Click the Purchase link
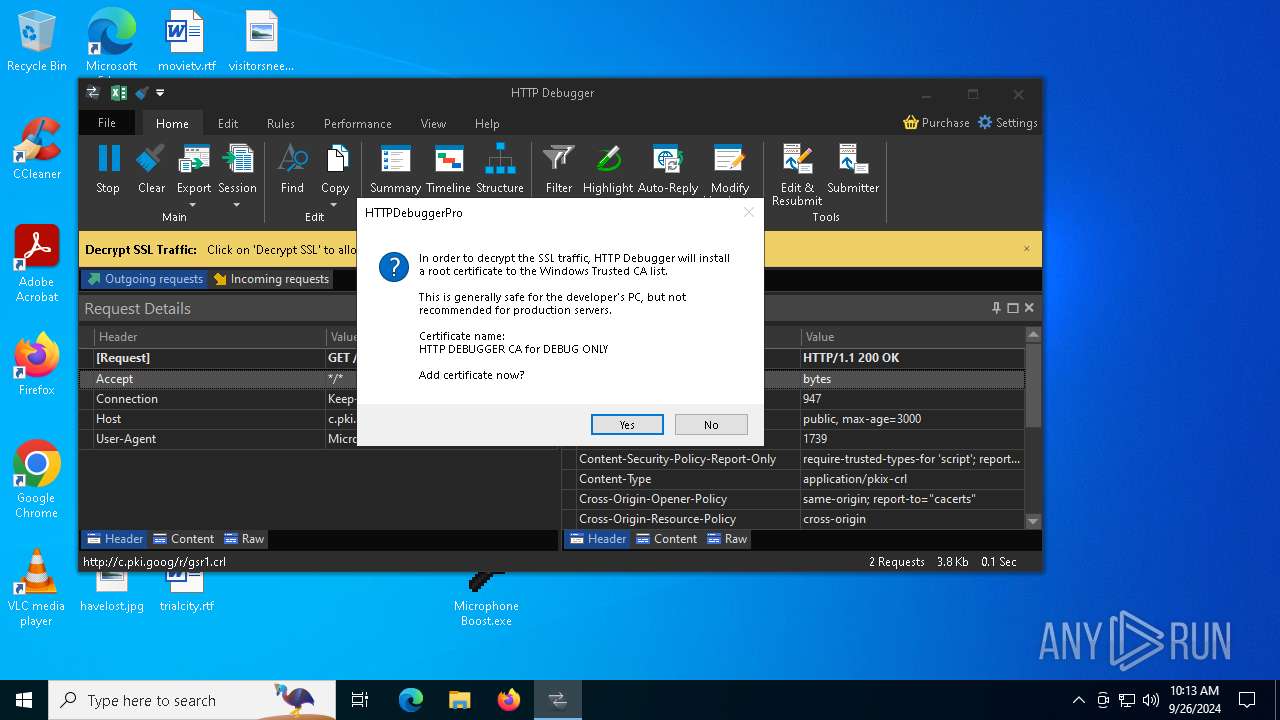The image size is (1280, 720). tap(936, 122)
